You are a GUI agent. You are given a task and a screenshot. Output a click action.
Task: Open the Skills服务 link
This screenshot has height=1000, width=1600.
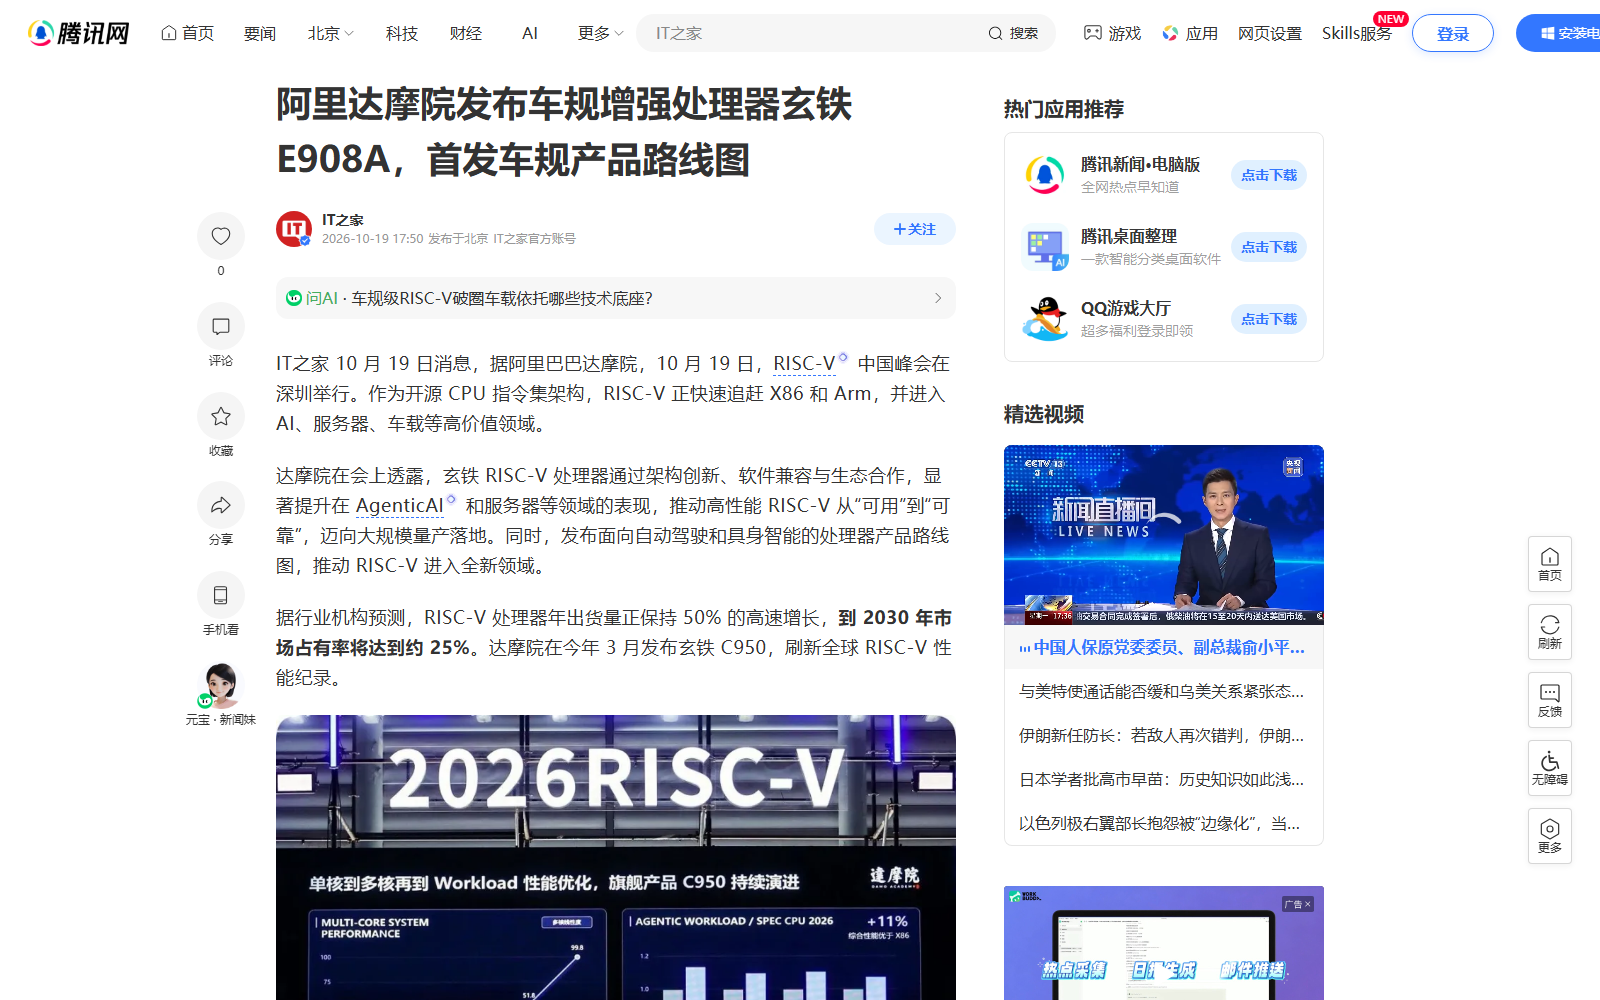point(1357,33)
